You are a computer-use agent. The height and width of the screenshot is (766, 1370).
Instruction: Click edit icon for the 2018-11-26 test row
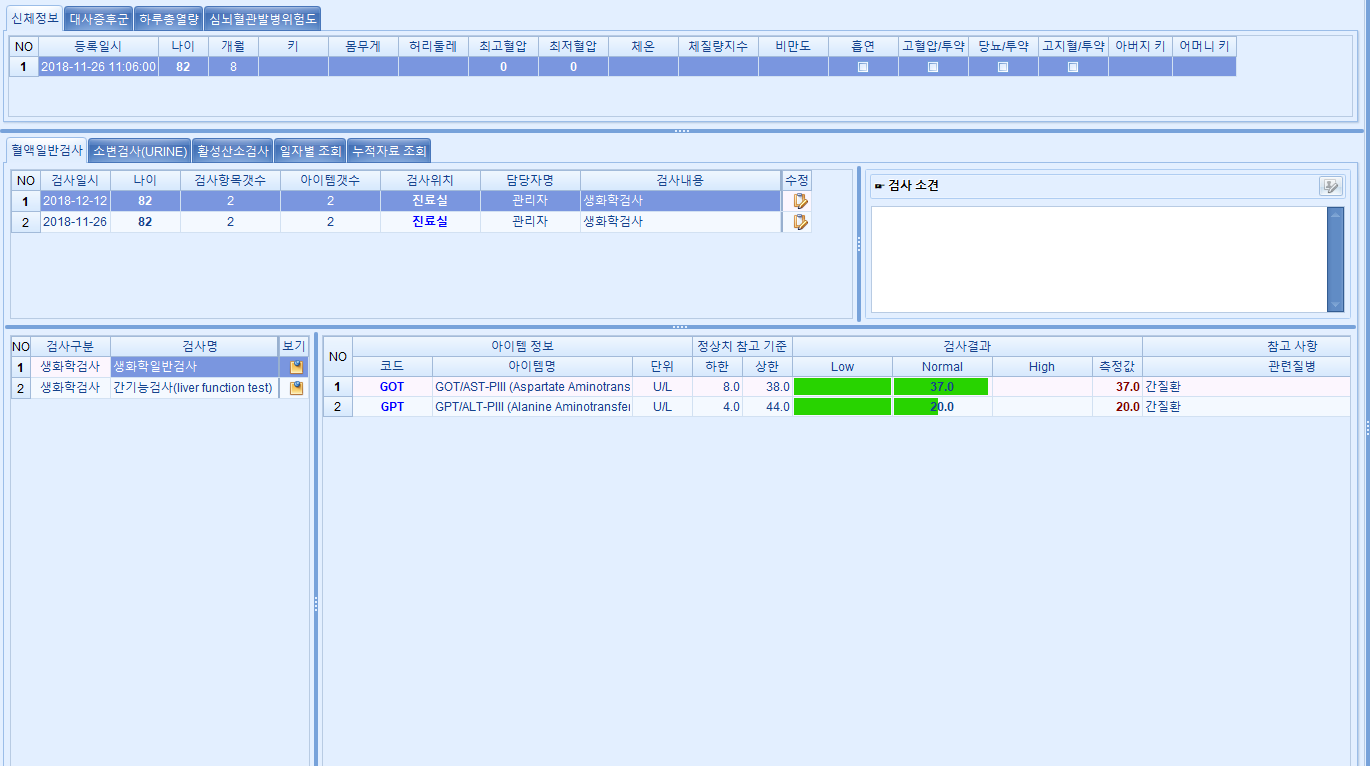[x=800, y=222]
